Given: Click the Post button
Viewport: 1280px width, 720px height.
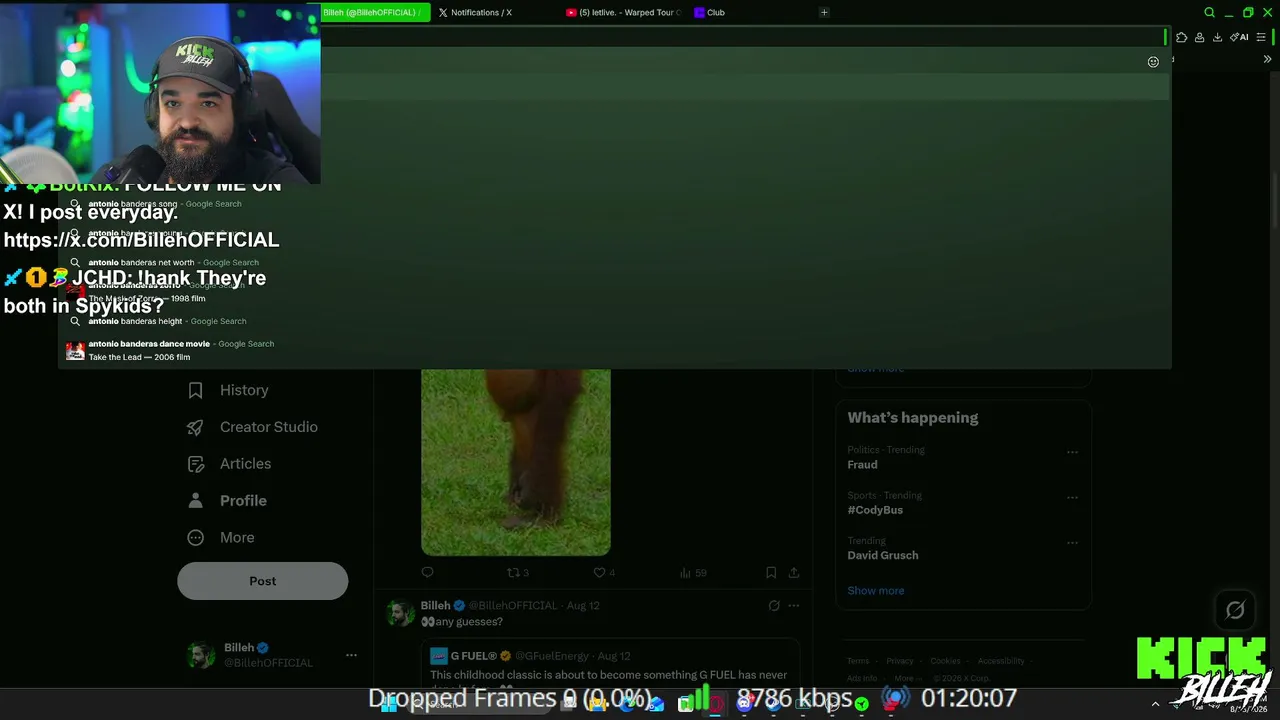Looking at the screenshot, I should (x=263, y=581).
